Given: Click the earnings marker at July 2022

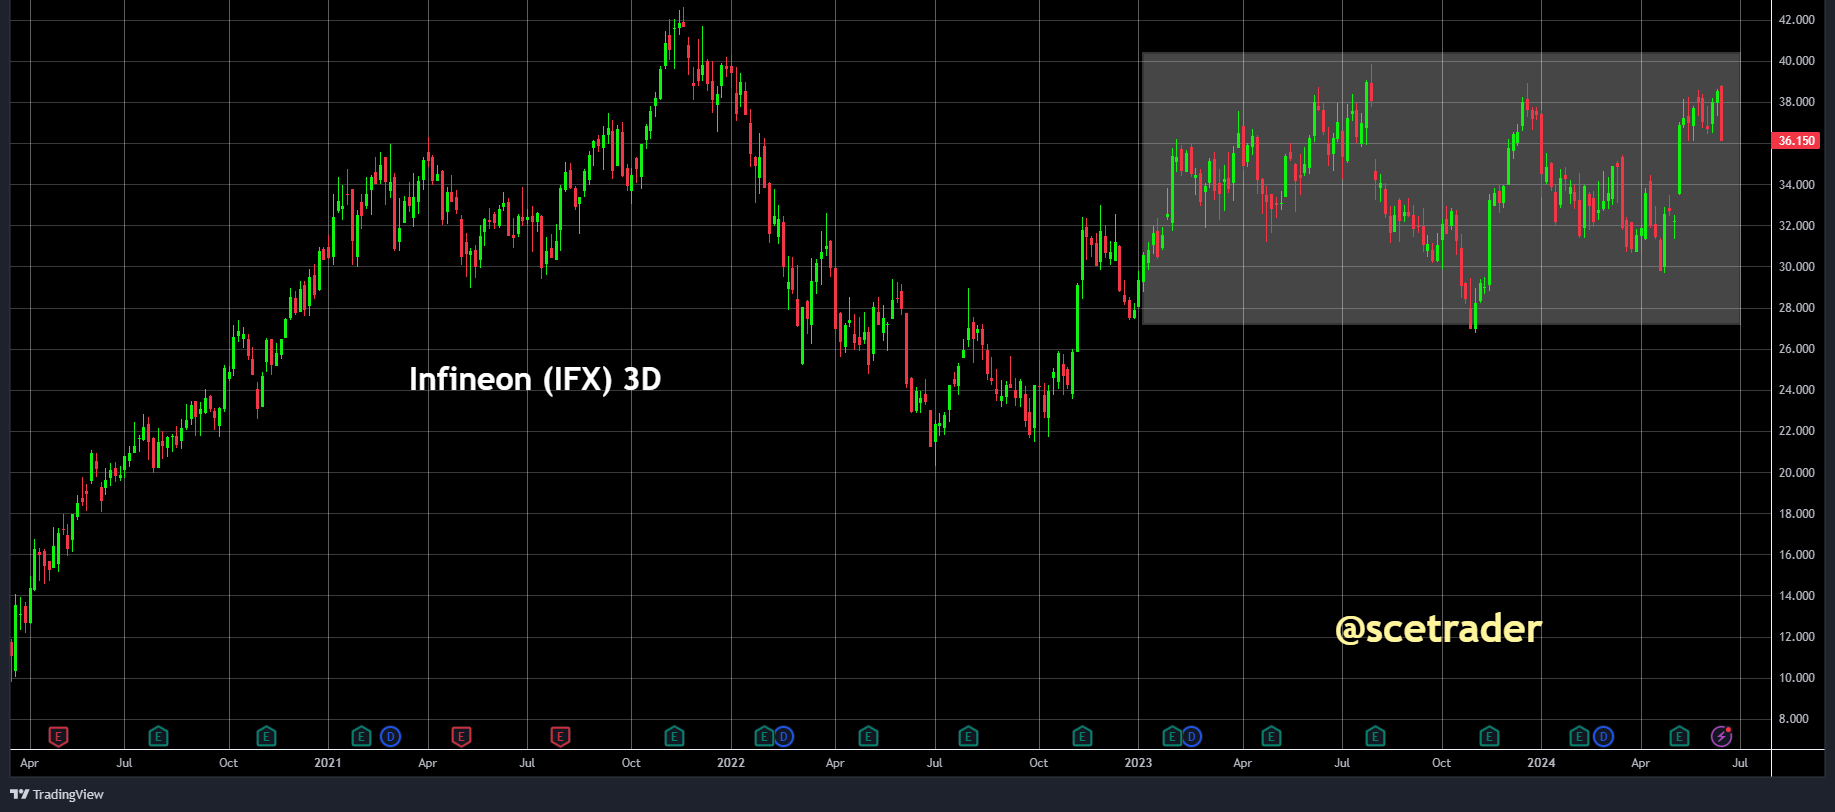Looking at the screenshot, I should coord(968,737).
